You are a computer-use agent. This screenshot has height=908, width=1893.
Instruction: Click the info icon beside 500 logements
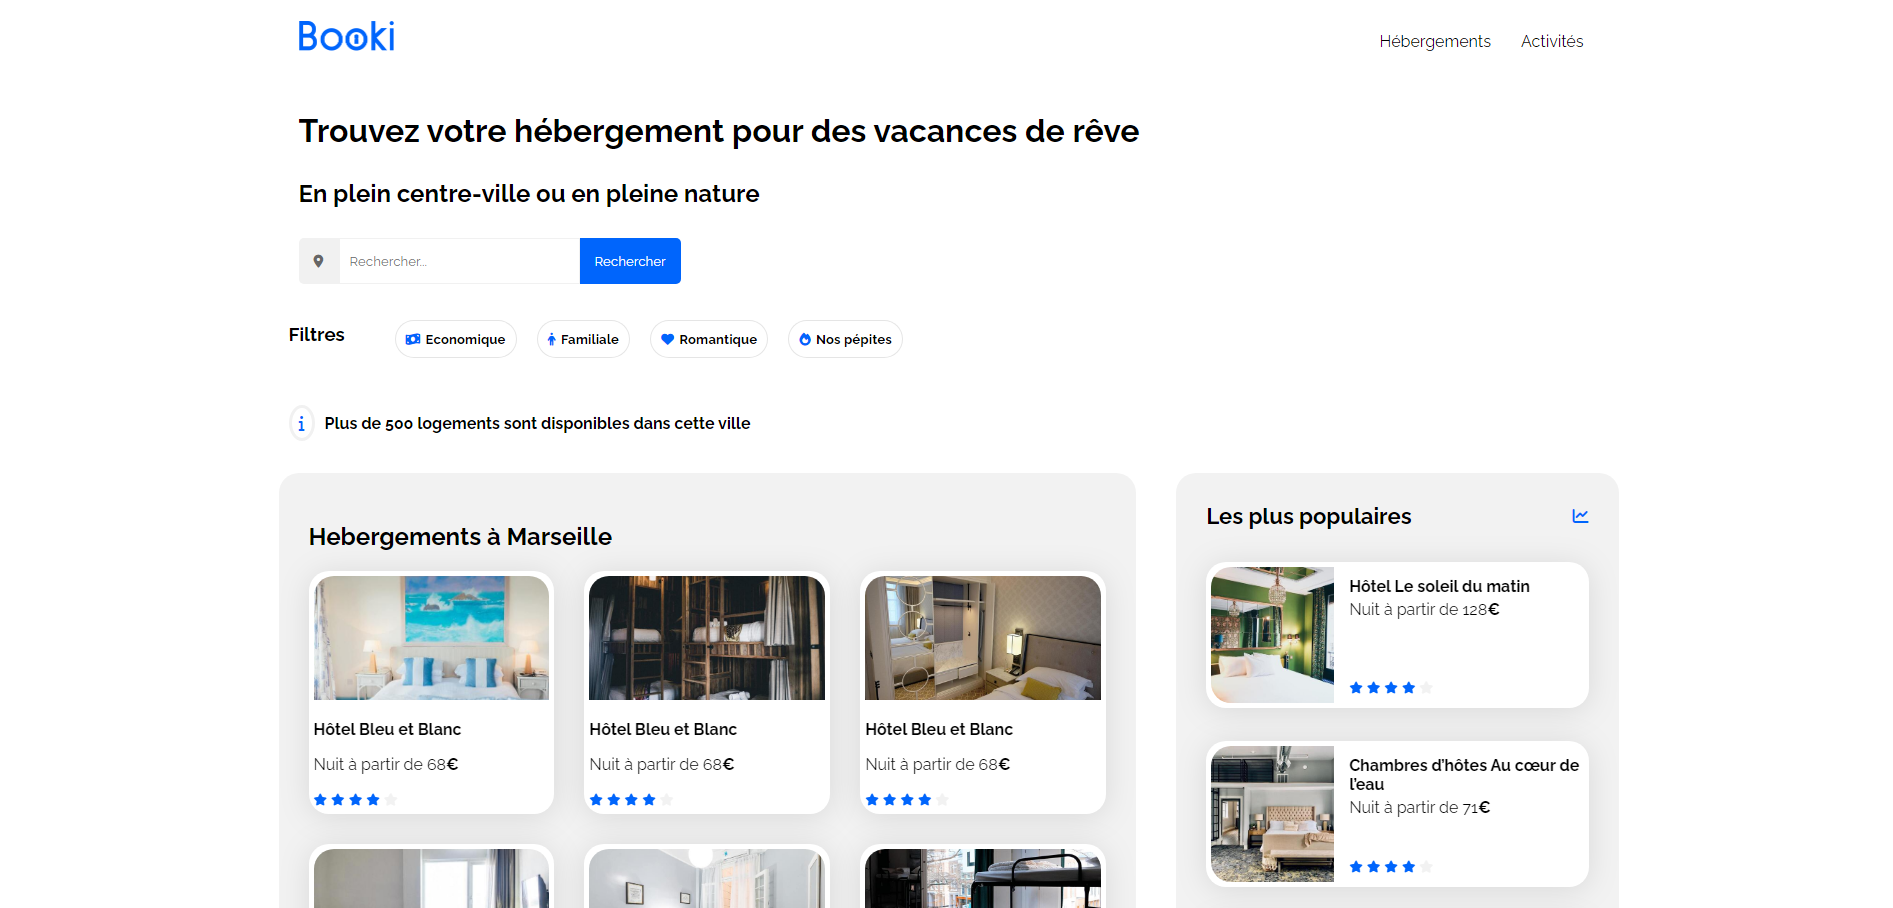tap(301, 424)
